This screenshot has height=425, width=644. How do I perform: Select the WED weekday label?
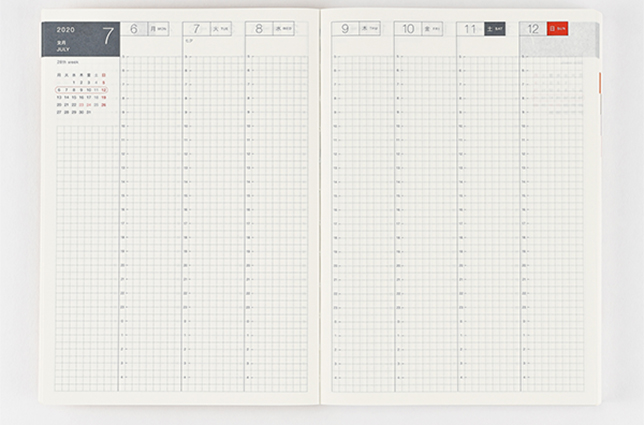pyautogui.click(x=284, y=29)
